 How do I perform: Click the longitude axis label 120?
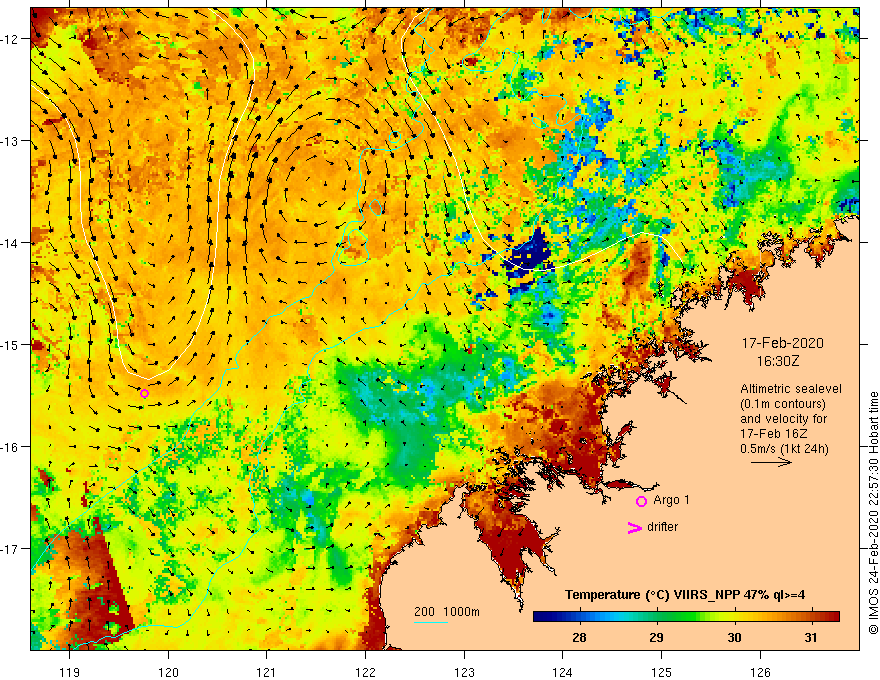coord(168,672)
